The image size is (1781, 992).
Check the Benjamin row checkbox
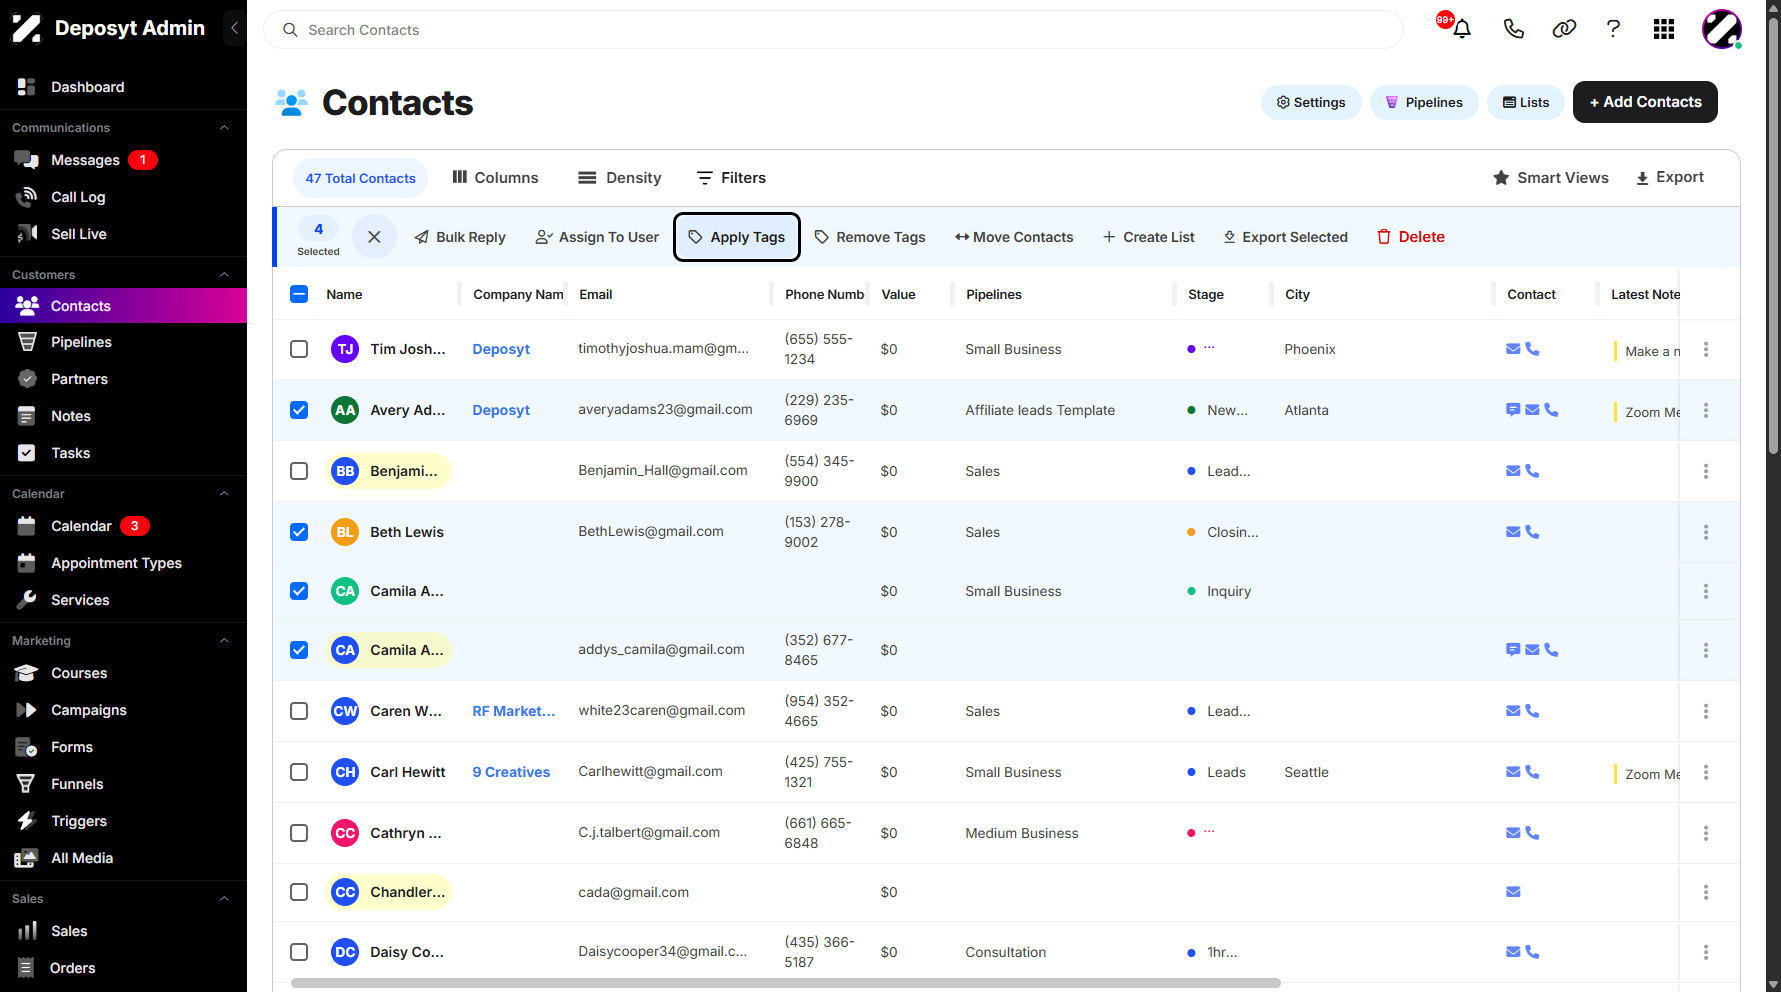(x=299, y=471)
